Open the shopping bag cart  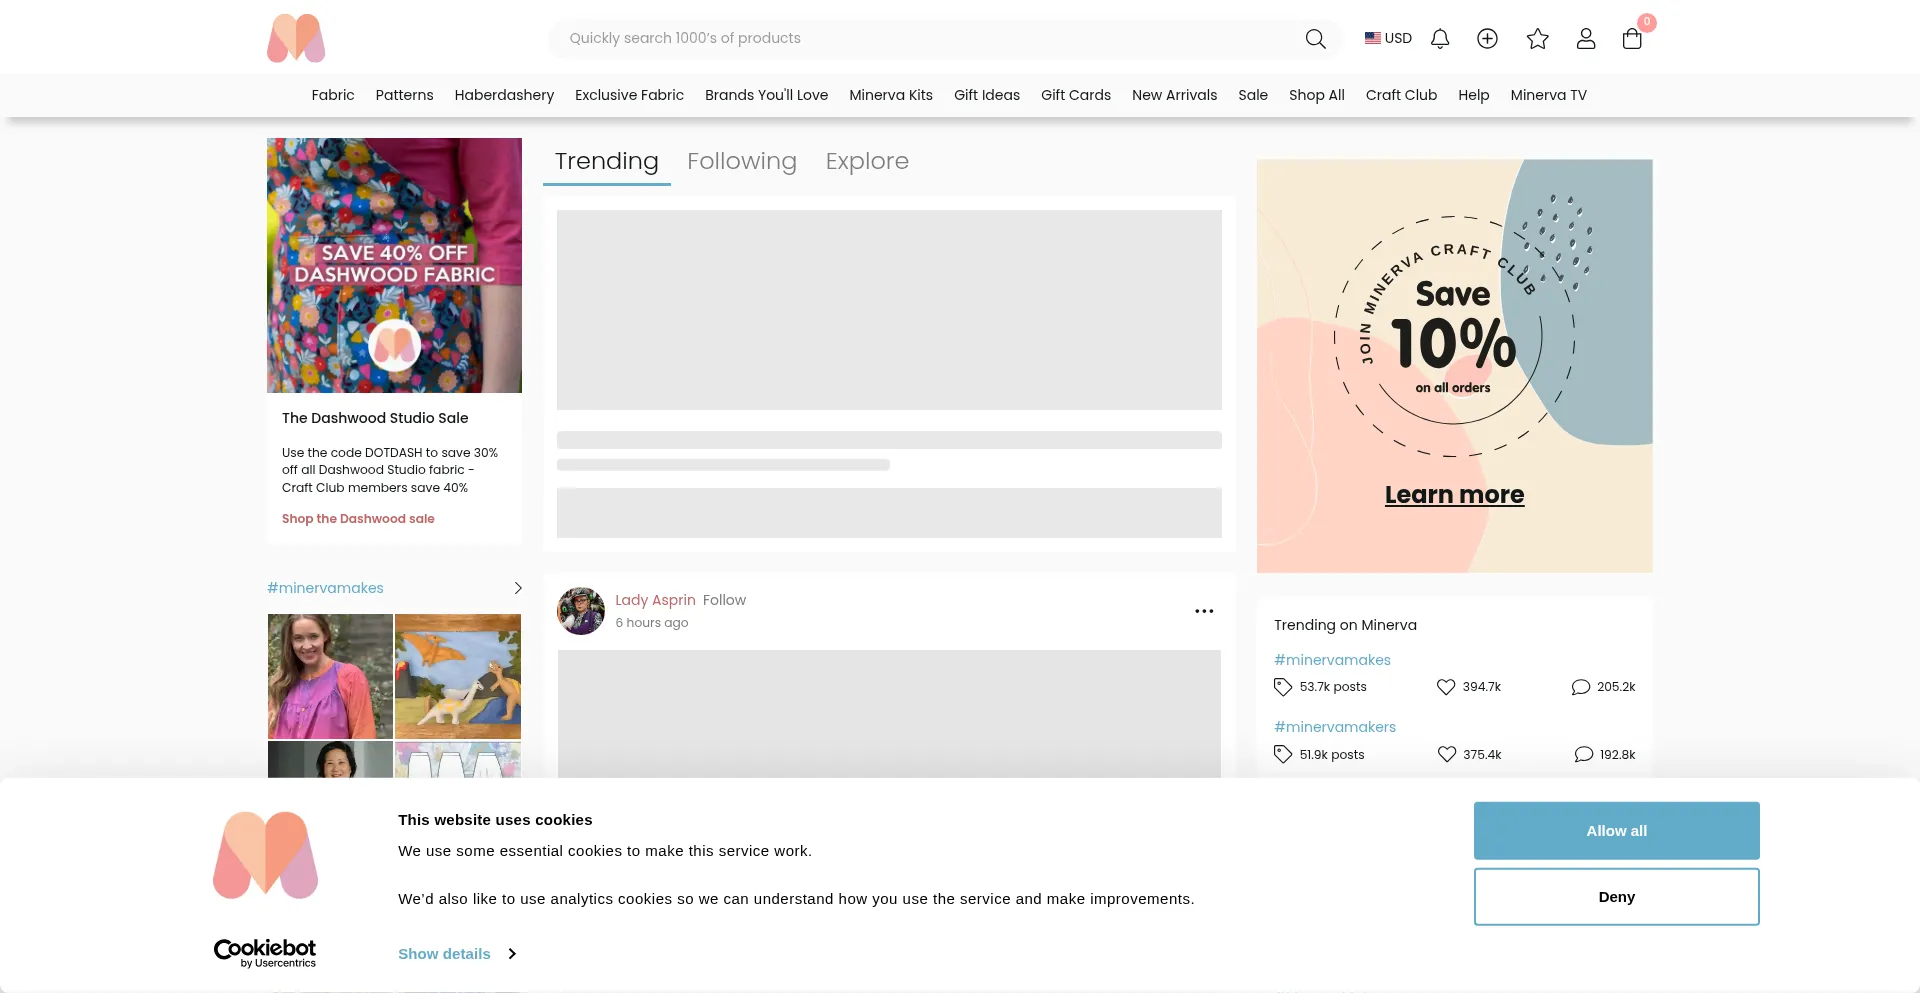click(x=1632, y=39)
